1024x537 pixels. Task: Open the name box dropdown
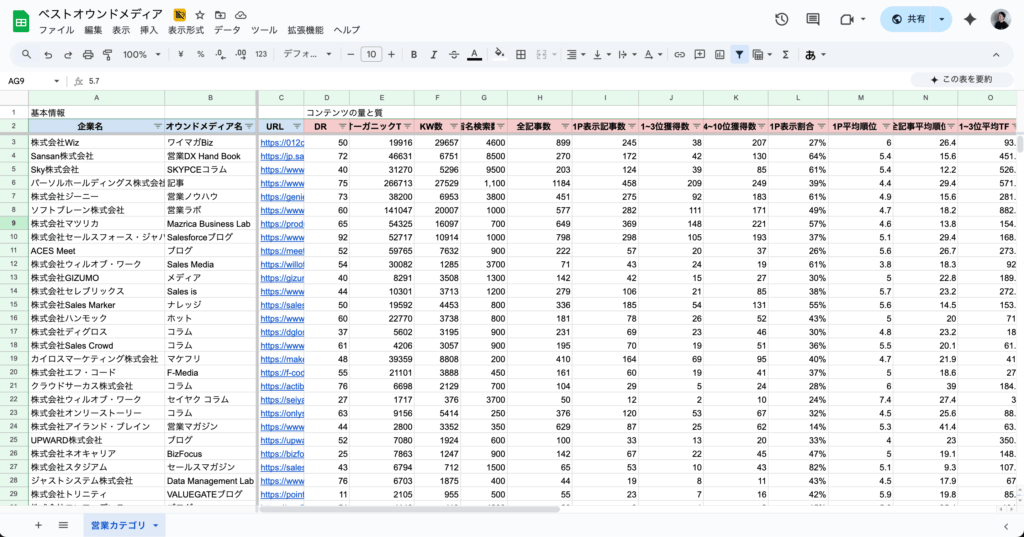[x=56, y=81]
